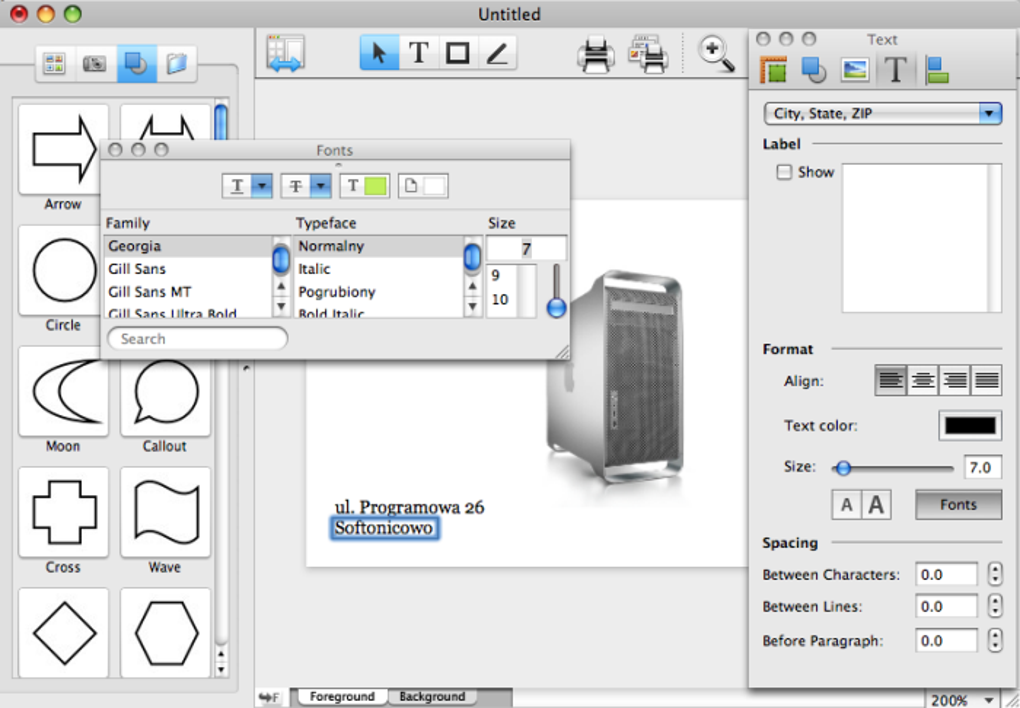Click the Fonts button
This screenshot has height=708, width=1020.
point(957,505)
